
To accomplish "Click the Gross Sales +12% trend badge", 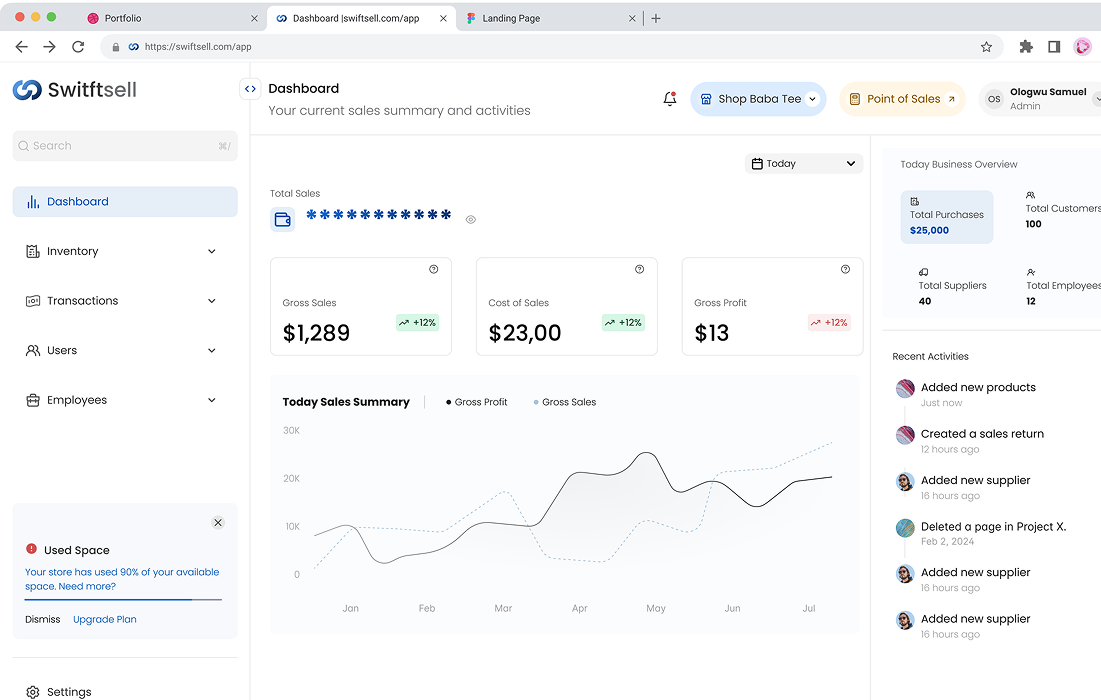I will pos(418,323).
